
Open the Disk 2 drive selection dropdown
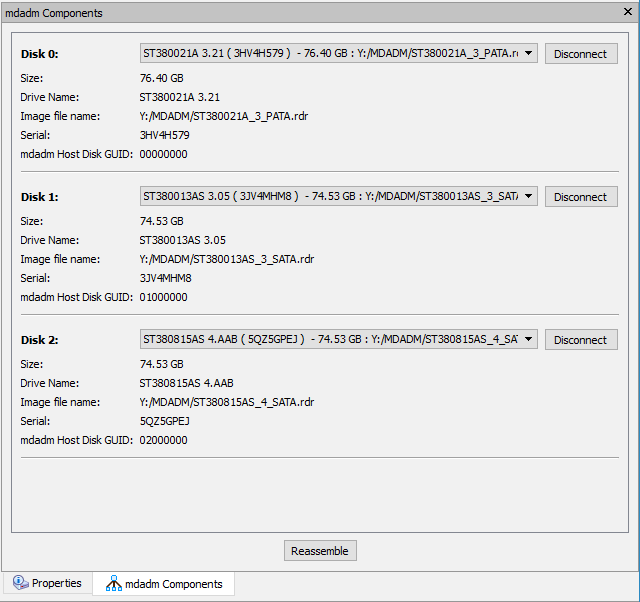[338, 340]
